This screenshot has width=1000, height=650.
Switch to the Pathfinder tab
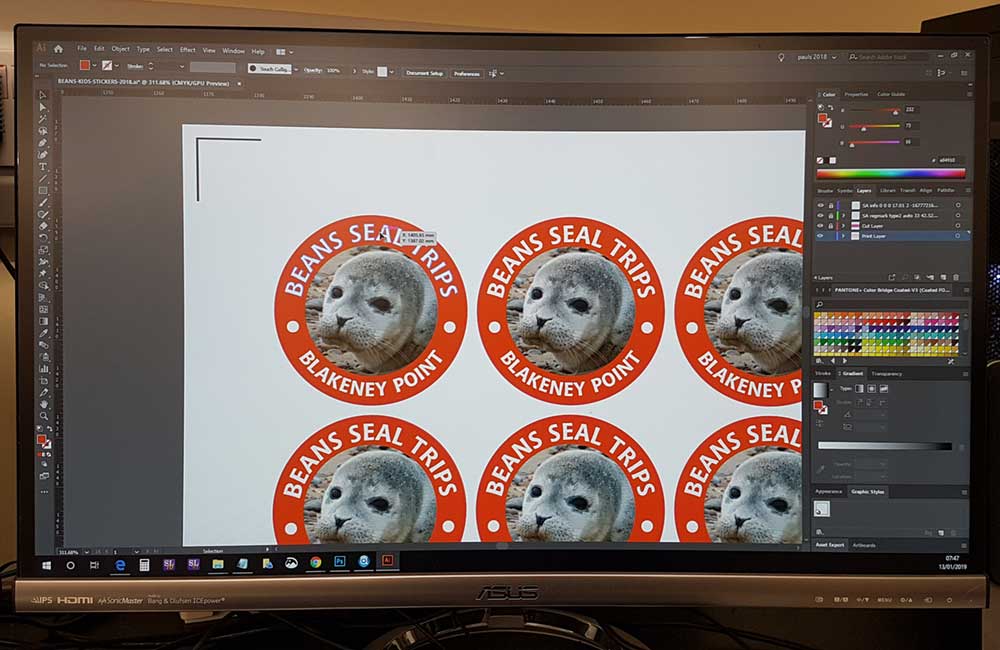click(946, 190)
